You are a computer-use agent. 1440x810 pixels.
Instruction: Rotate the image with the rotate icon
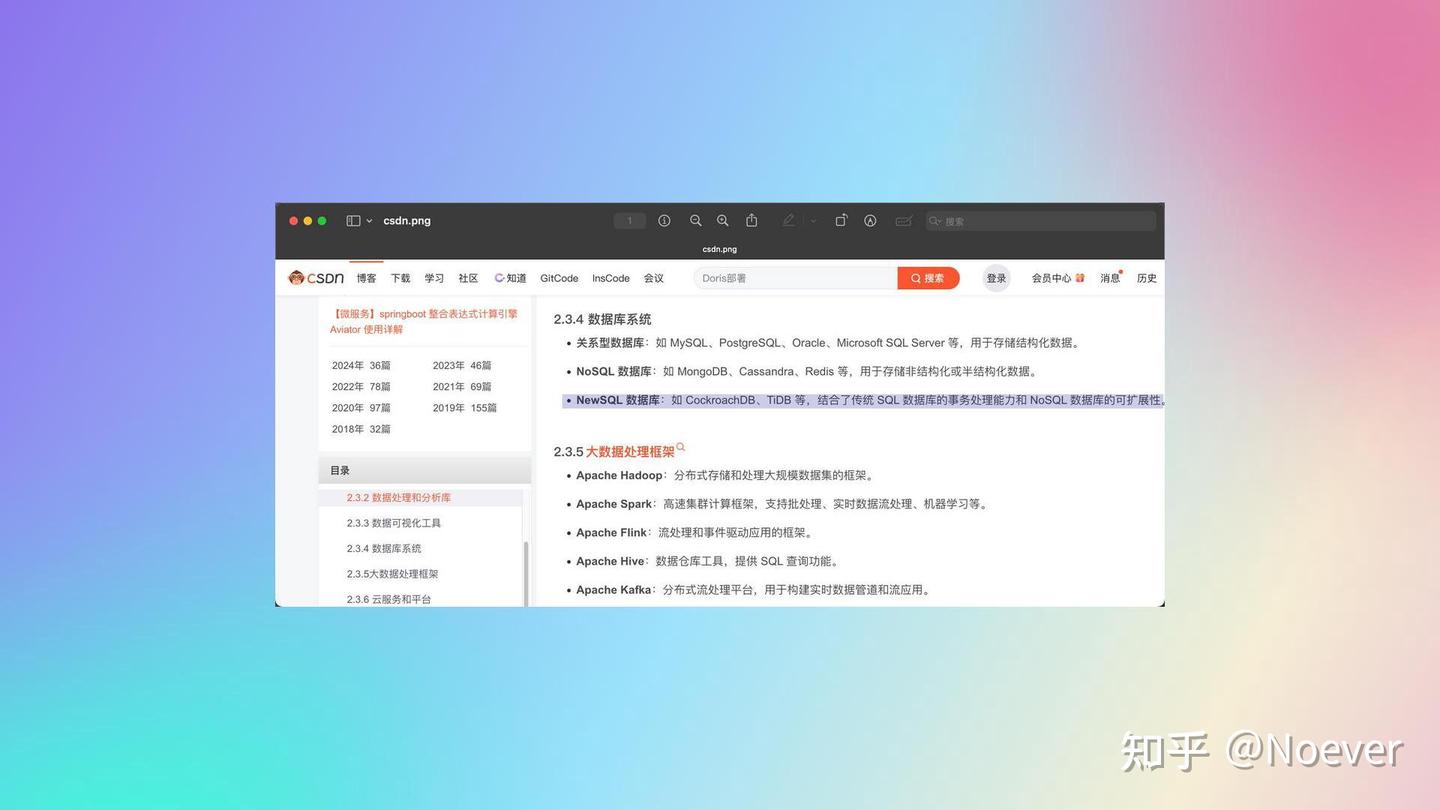point(841,221)
